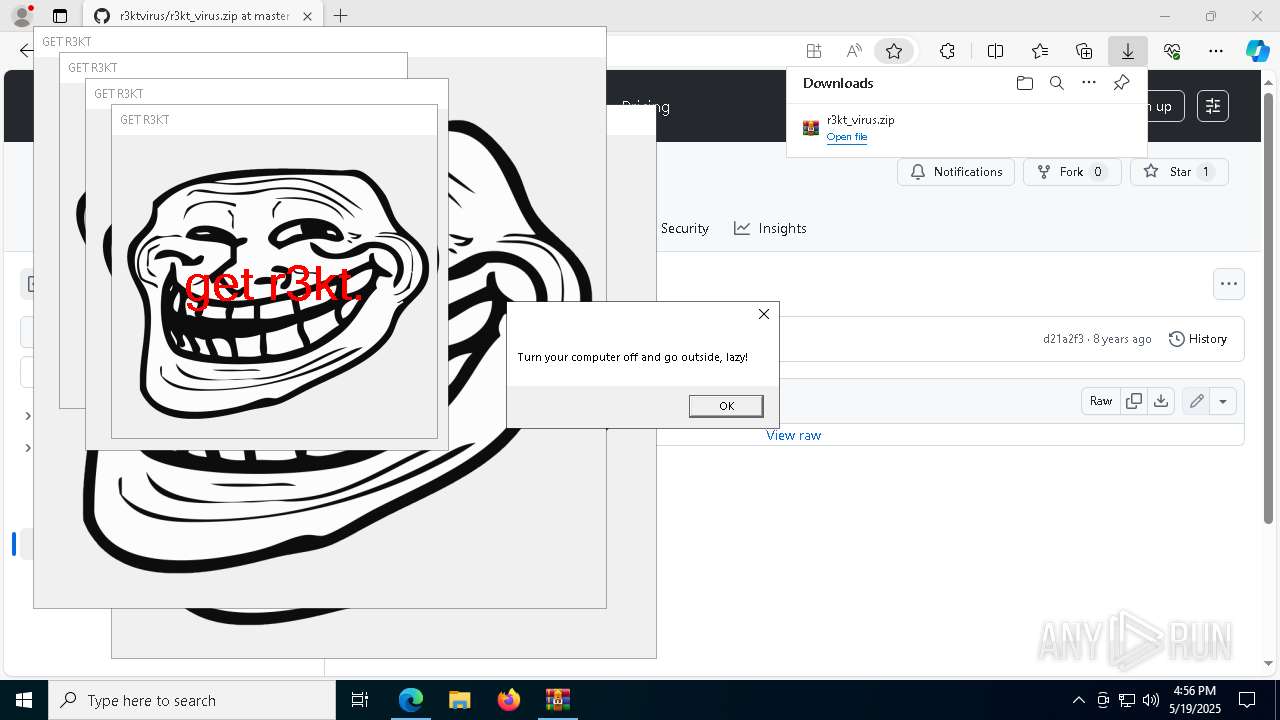
Task: Fork the repository
Action: click(x=1071, y=172)
